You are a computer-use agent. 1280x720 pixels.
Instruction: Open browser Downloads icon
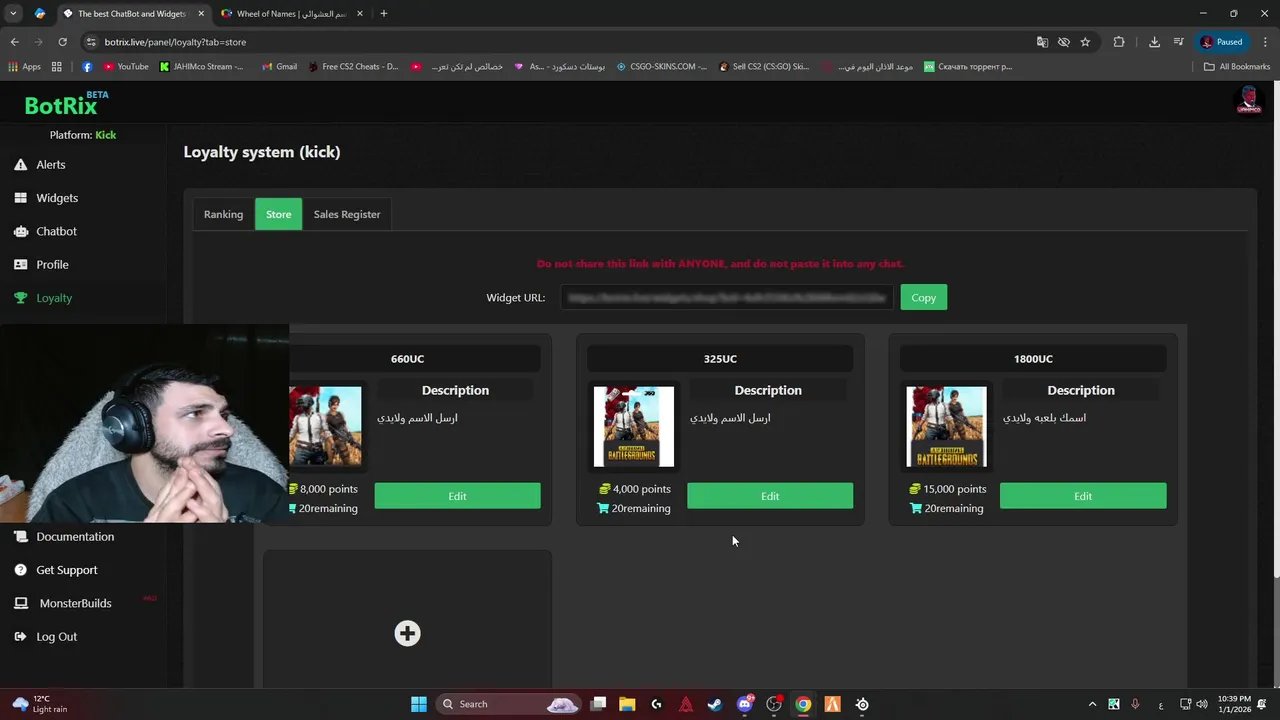[1154, 42]
